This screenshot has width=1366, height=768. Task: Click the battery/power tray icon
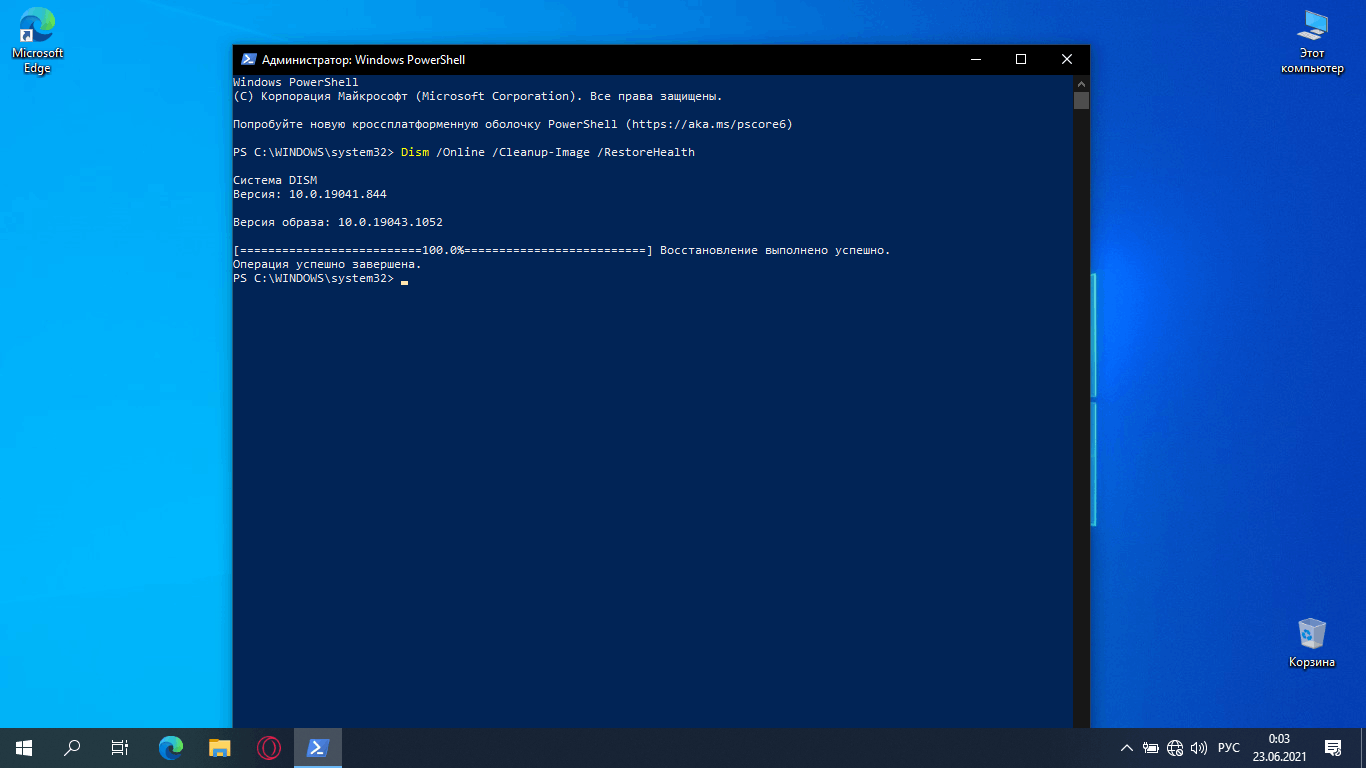(1151, 747)
